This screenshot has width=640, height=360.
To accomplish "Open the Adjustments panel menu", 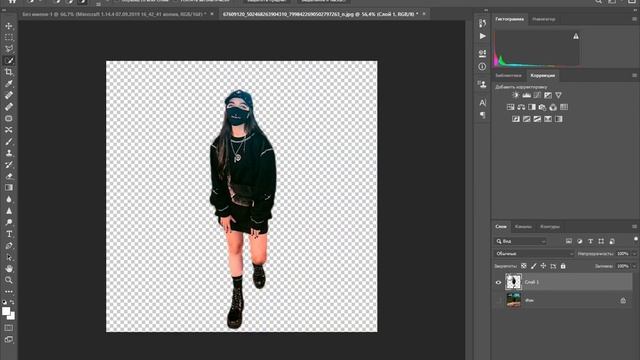I will pyautogui.click(x=634, y=76).
